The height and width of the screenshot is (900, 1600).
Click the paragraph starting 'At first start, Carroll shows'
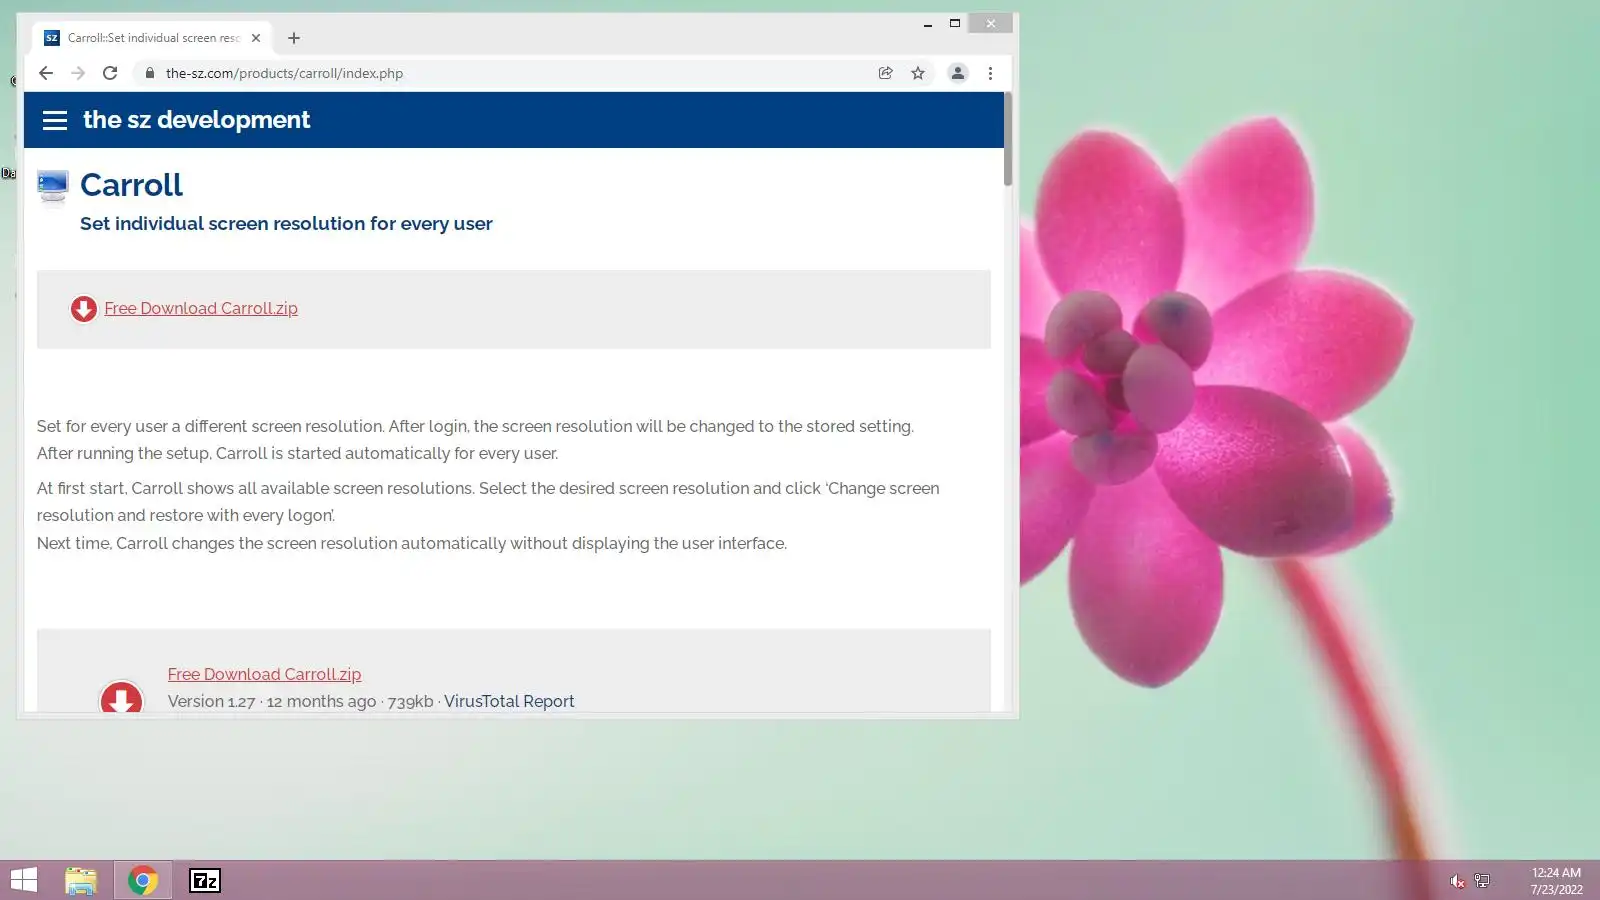(488, 502)
